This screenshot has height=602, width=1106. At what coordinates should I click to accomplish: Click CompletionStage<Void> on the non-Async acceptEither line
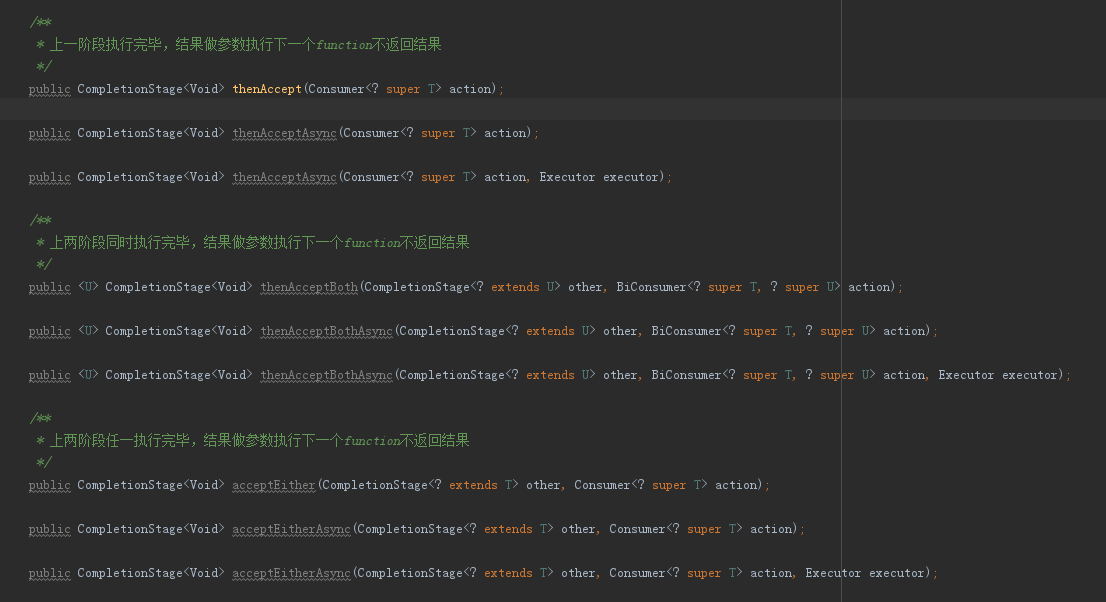pos(151,486)
